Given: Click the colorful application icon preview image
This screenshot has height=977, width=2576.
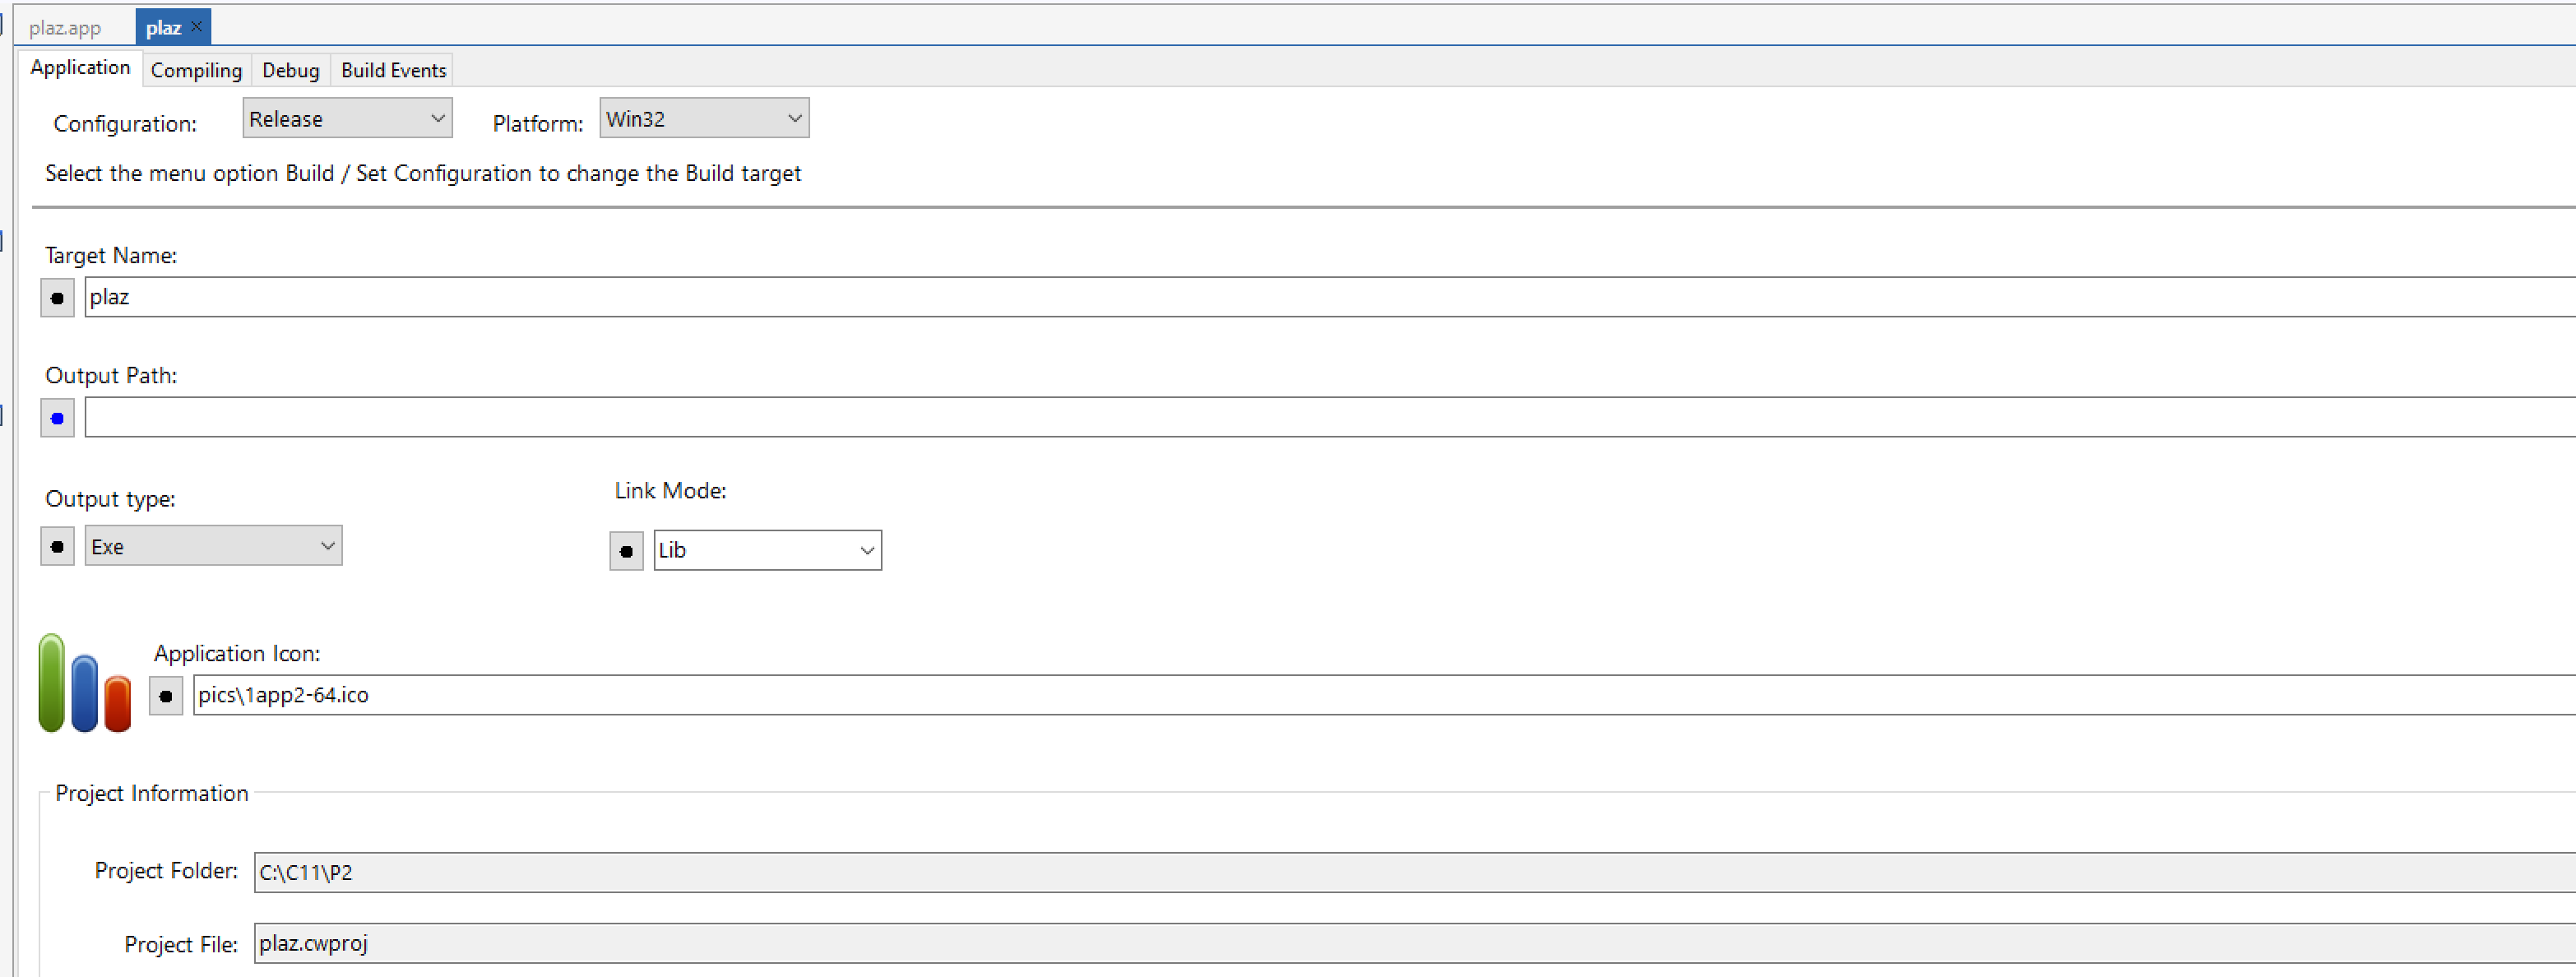Looking at the screenshot, I should [x=84, y=685].
